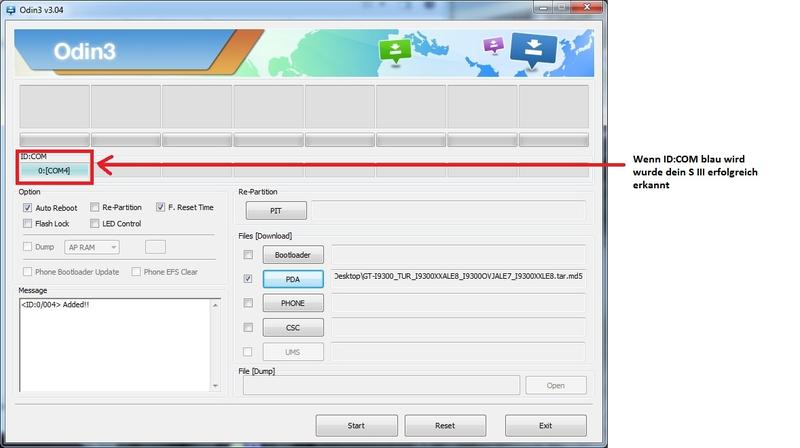800x448 pixels.
Task: Close the Odin3 window
Action: point(584,9)
